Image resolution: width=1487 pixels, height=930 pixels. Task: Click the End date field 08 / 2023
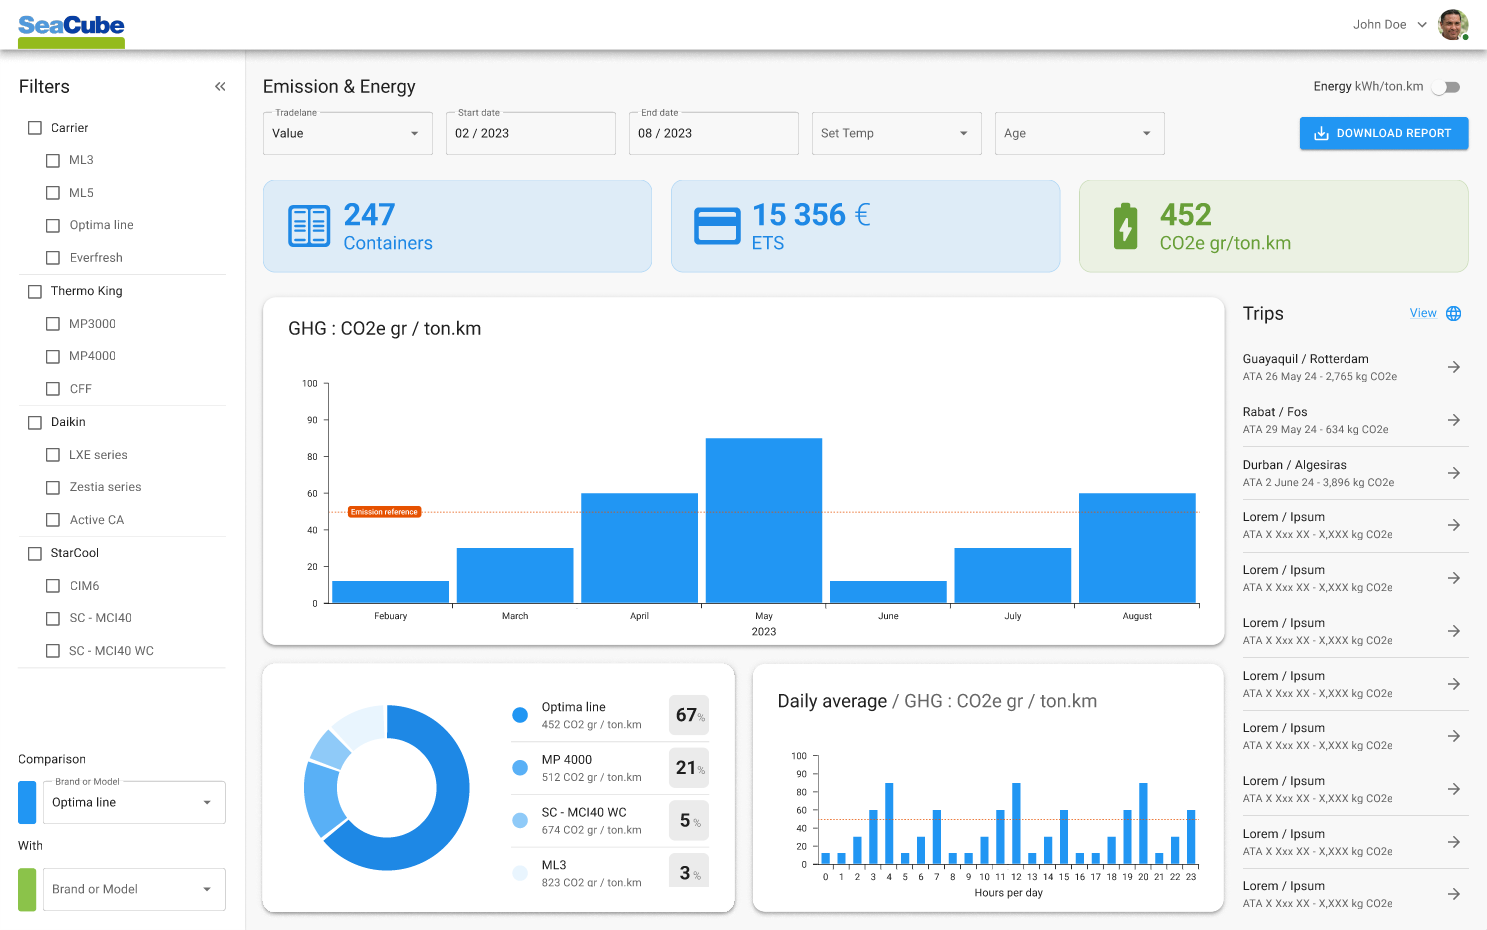click(x=713, y=133)
